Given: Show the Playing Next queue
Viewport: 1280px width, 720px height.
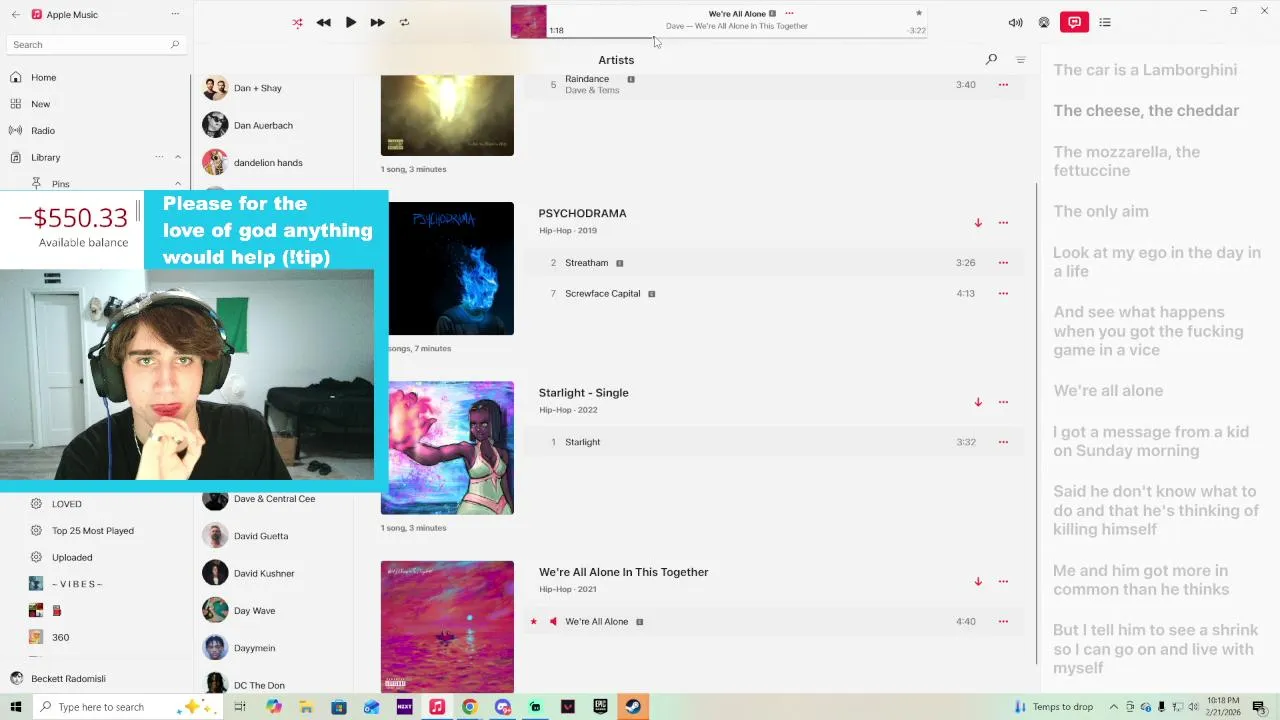Looking at the screenshot, I should [x=1105, y=22].
